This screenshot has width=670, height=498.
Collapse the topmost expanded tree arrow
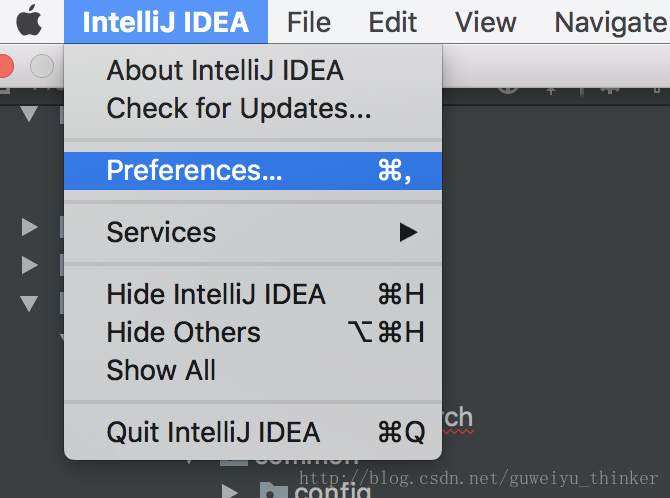[x=29, y=114]
